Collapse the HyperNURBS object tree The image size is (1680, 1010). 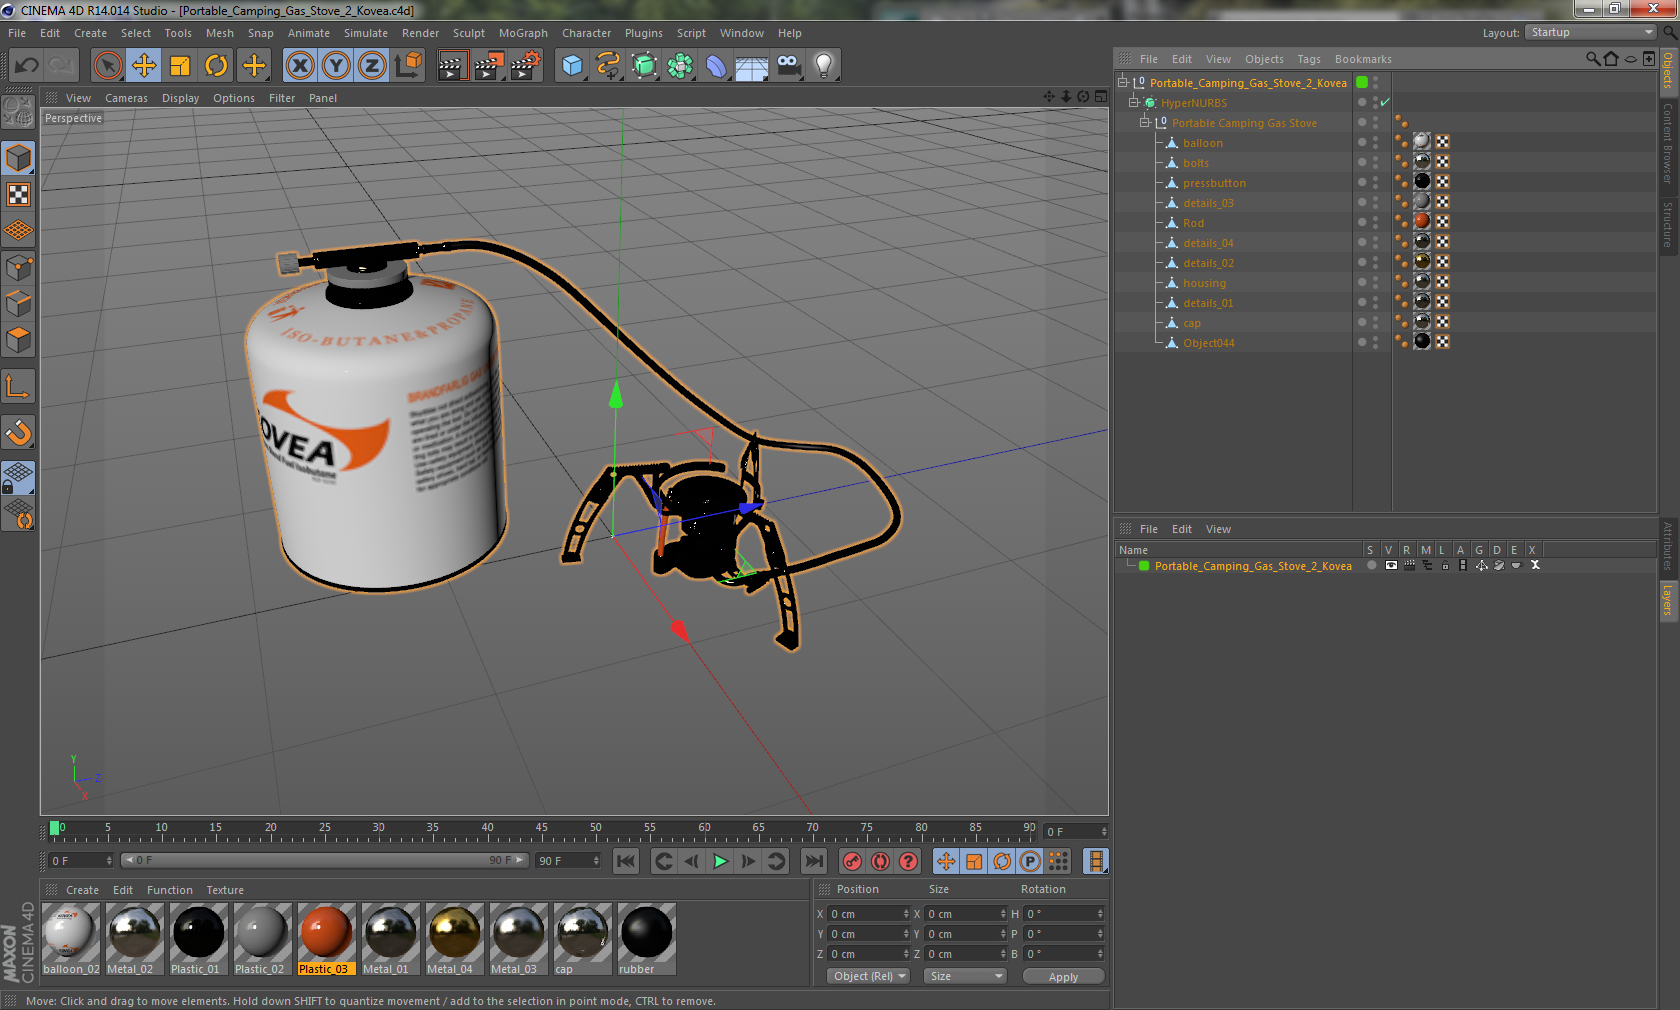1134,102
